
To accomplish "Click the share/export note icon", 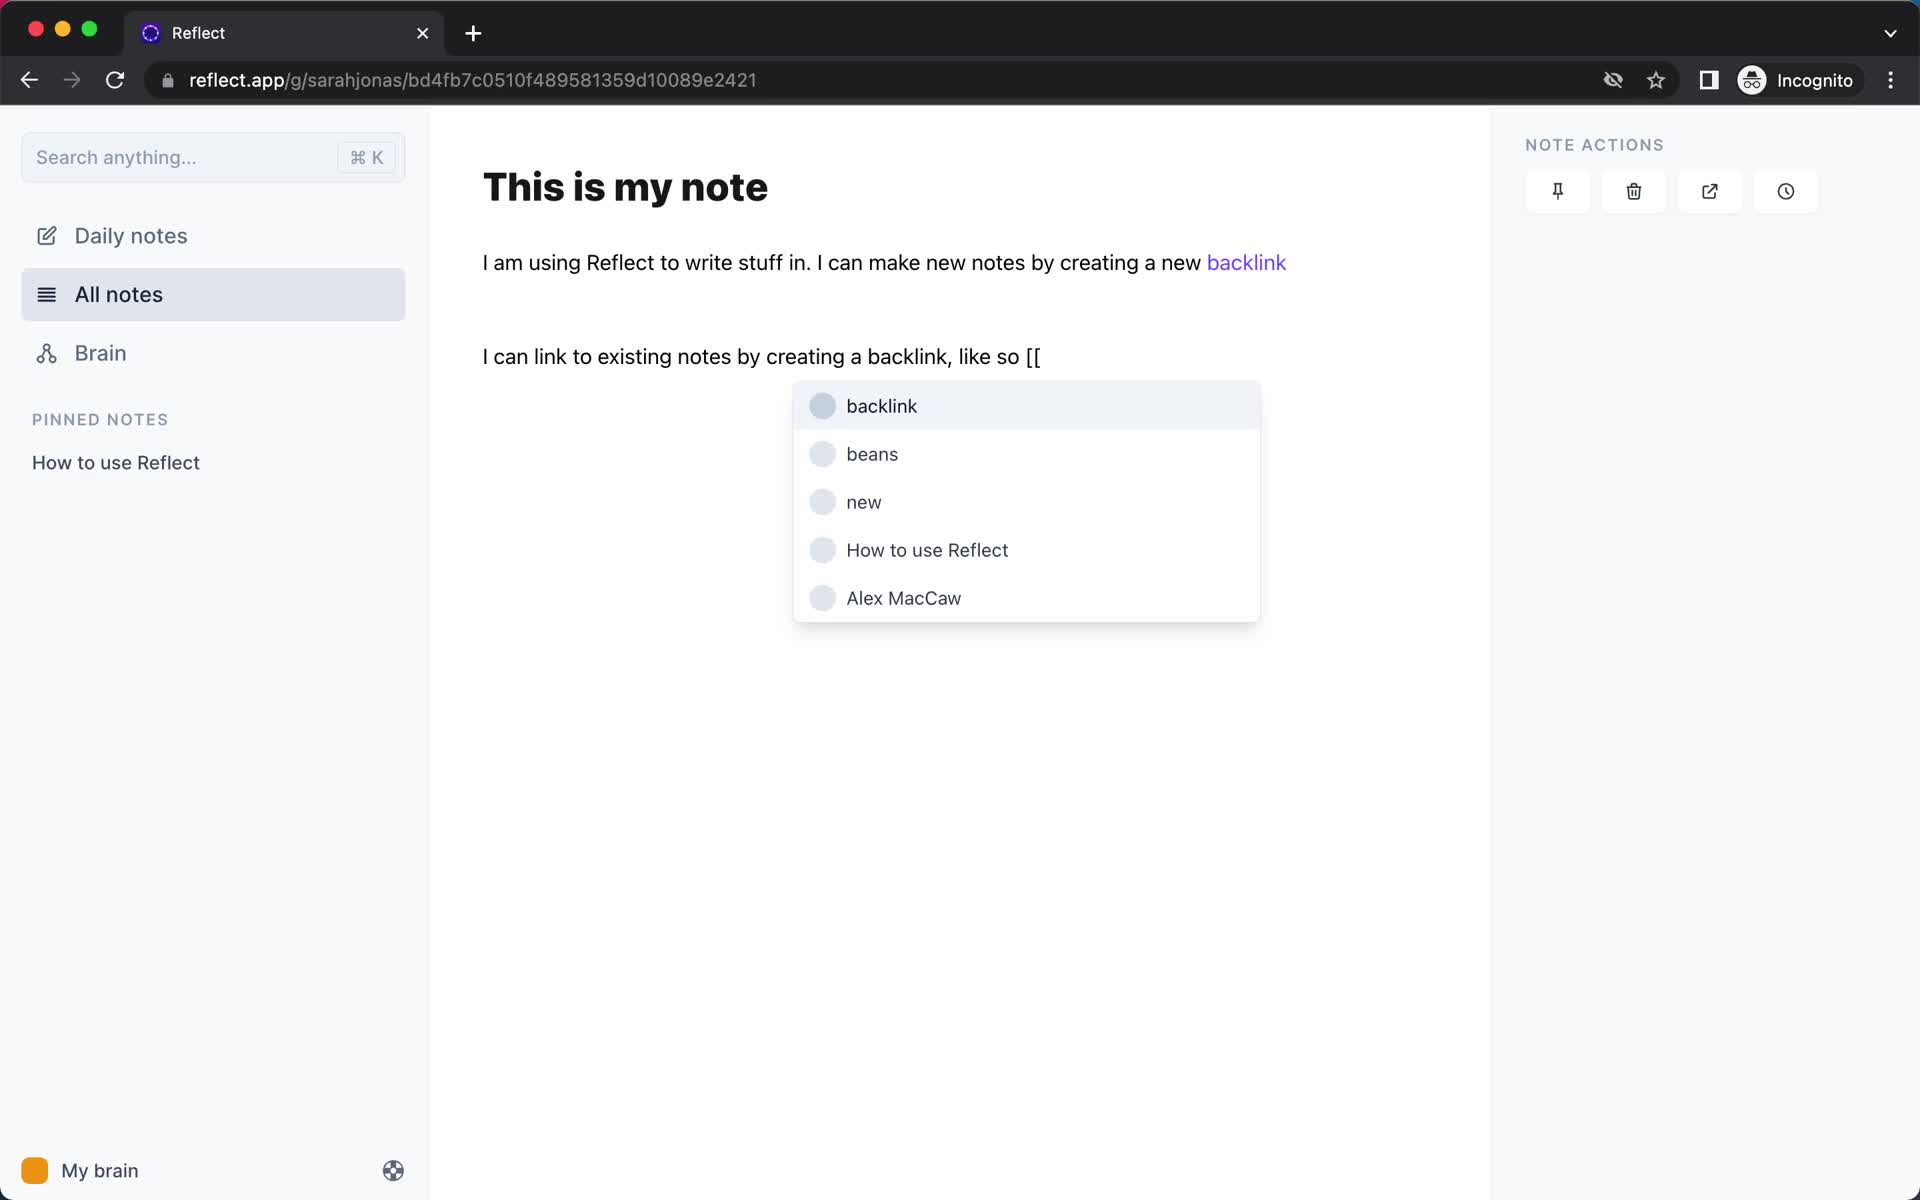I will [x=1709, y=191].
